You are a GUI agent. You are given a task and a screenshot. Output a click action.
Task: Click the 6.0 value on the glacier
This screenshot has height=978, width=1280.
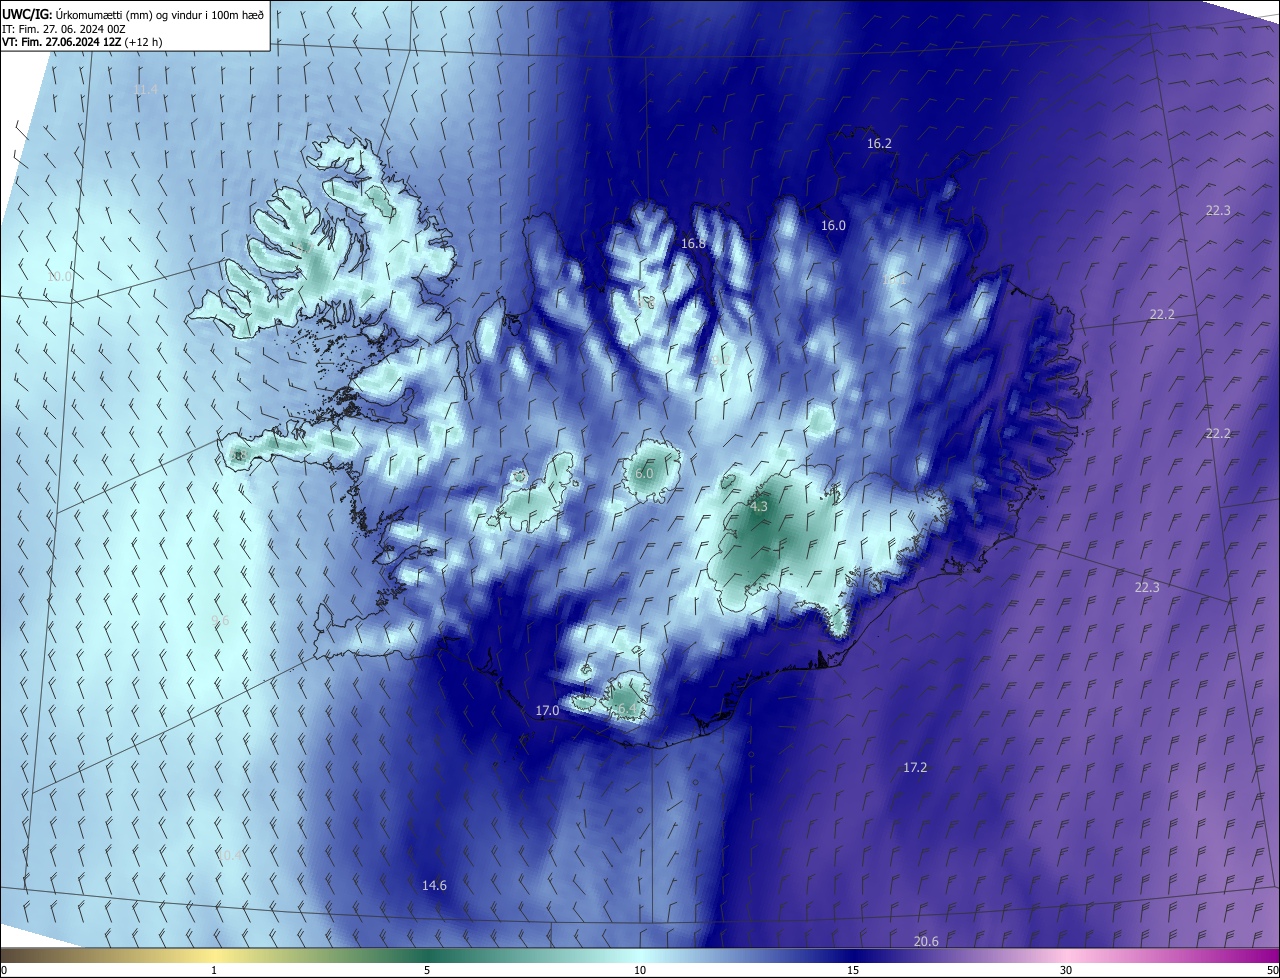coord(644,474)
